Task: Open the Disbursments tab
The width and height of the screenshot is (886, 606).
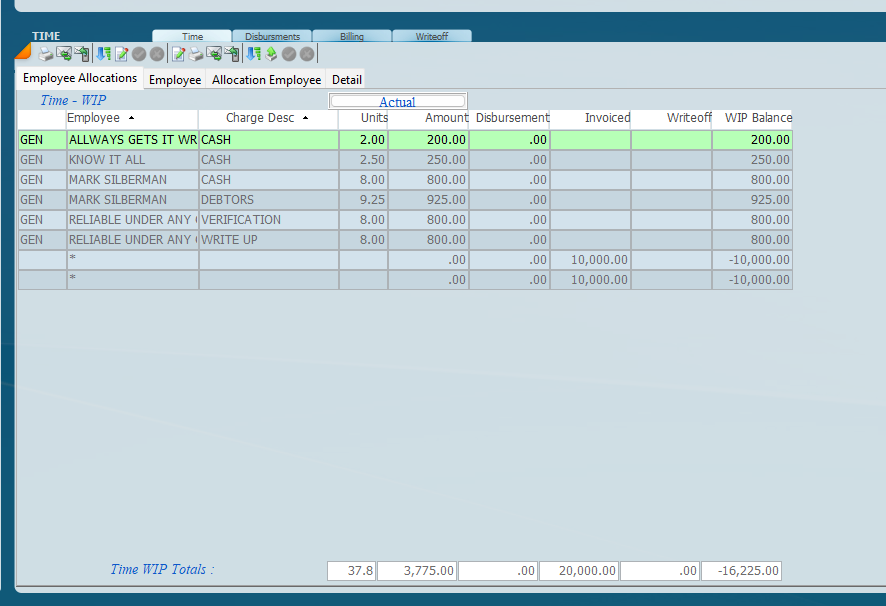Action: 272,37
